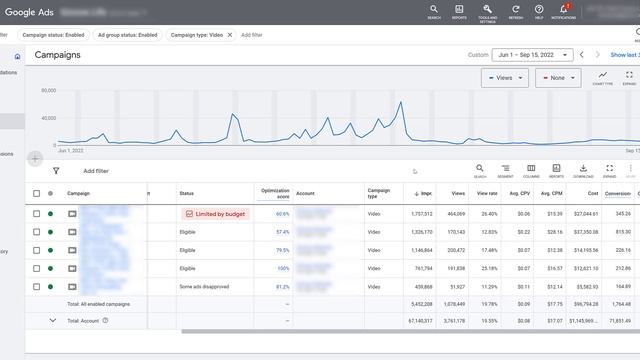Click the status dot column header icon

pos(50,193)
